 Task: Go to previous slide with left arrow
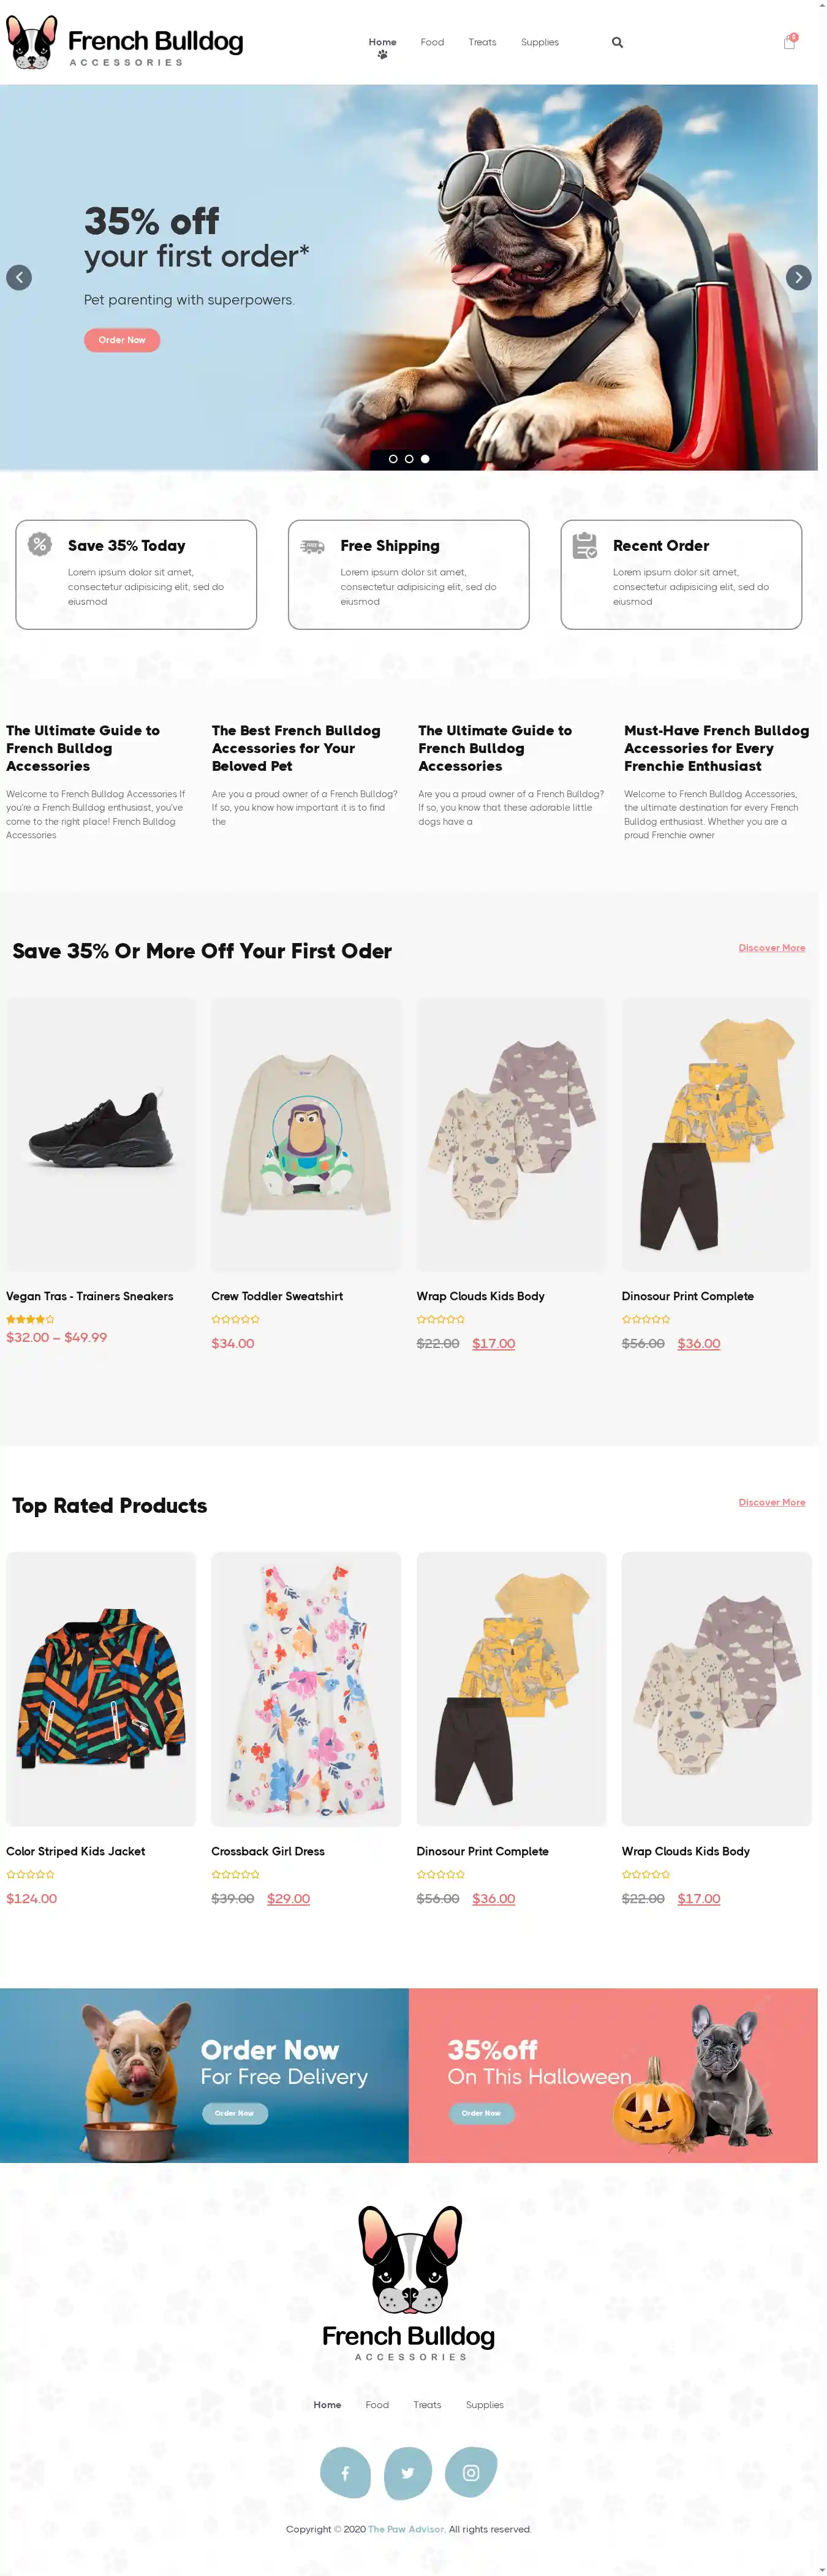click(x=19, y=278)
